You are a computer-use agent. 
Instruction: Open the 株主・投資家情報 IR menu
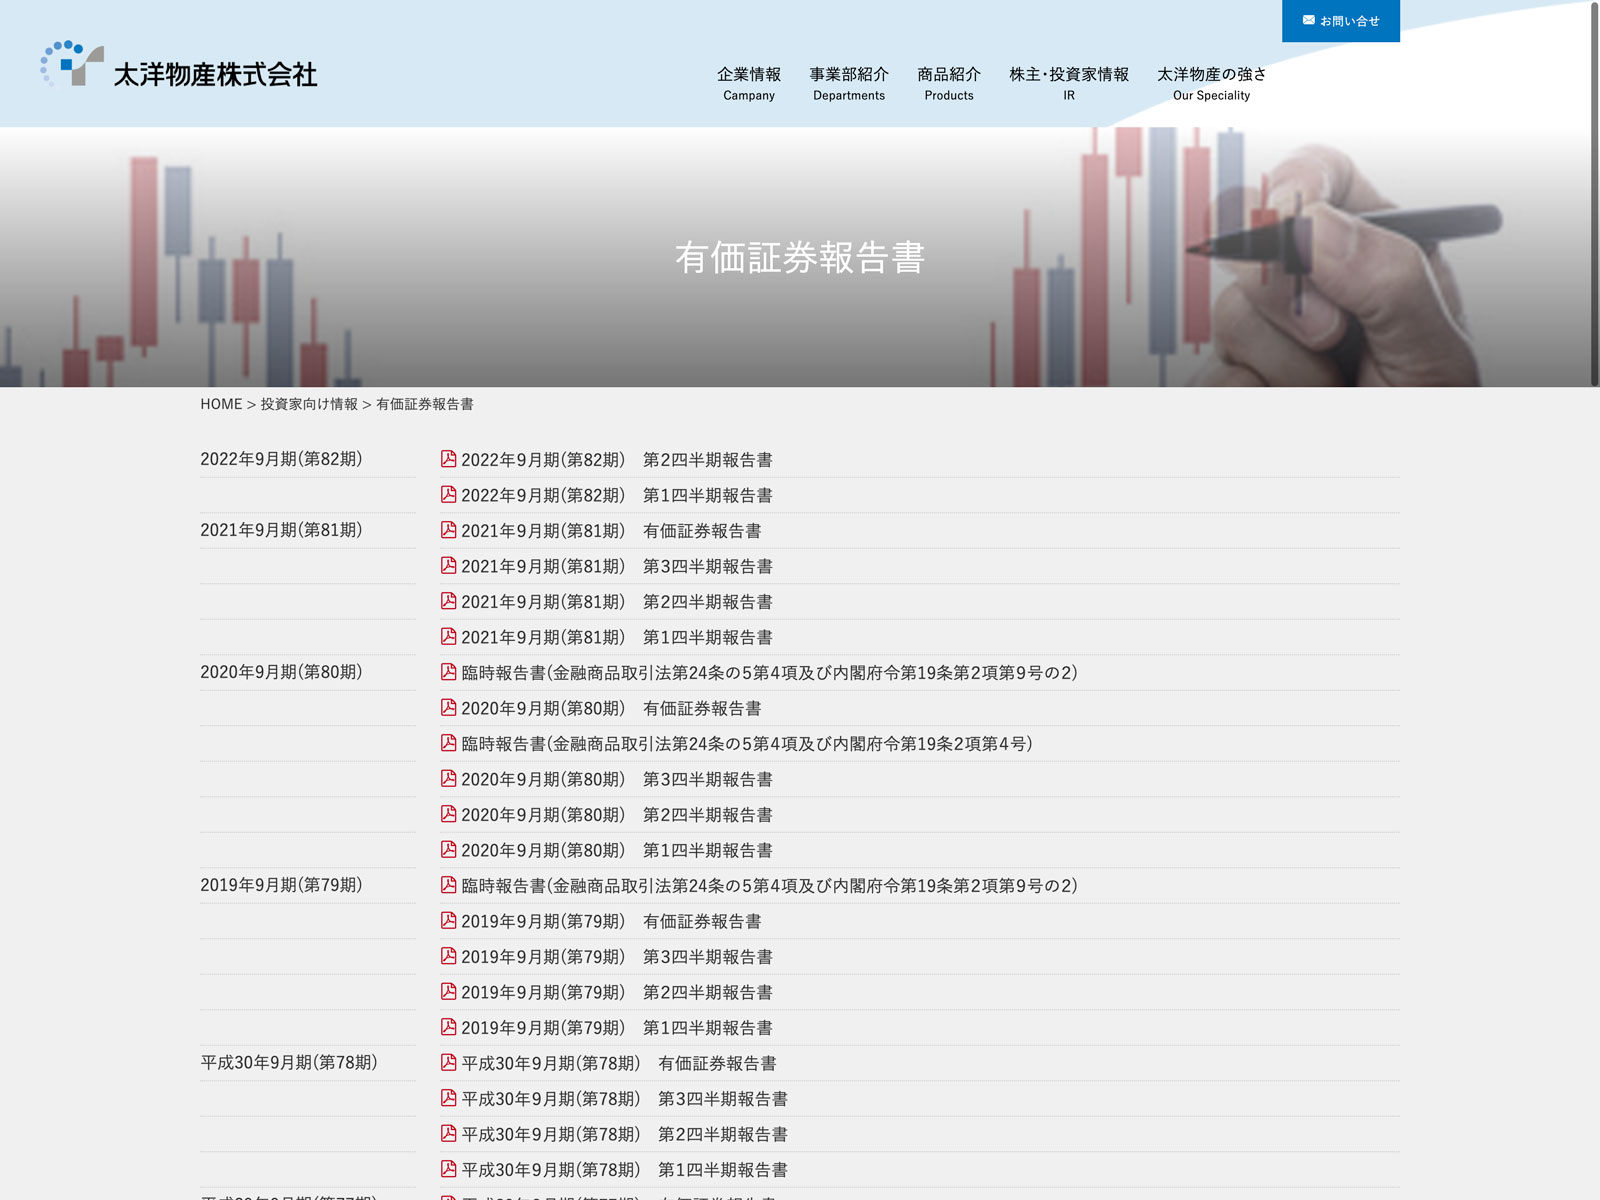(1068, 83)
